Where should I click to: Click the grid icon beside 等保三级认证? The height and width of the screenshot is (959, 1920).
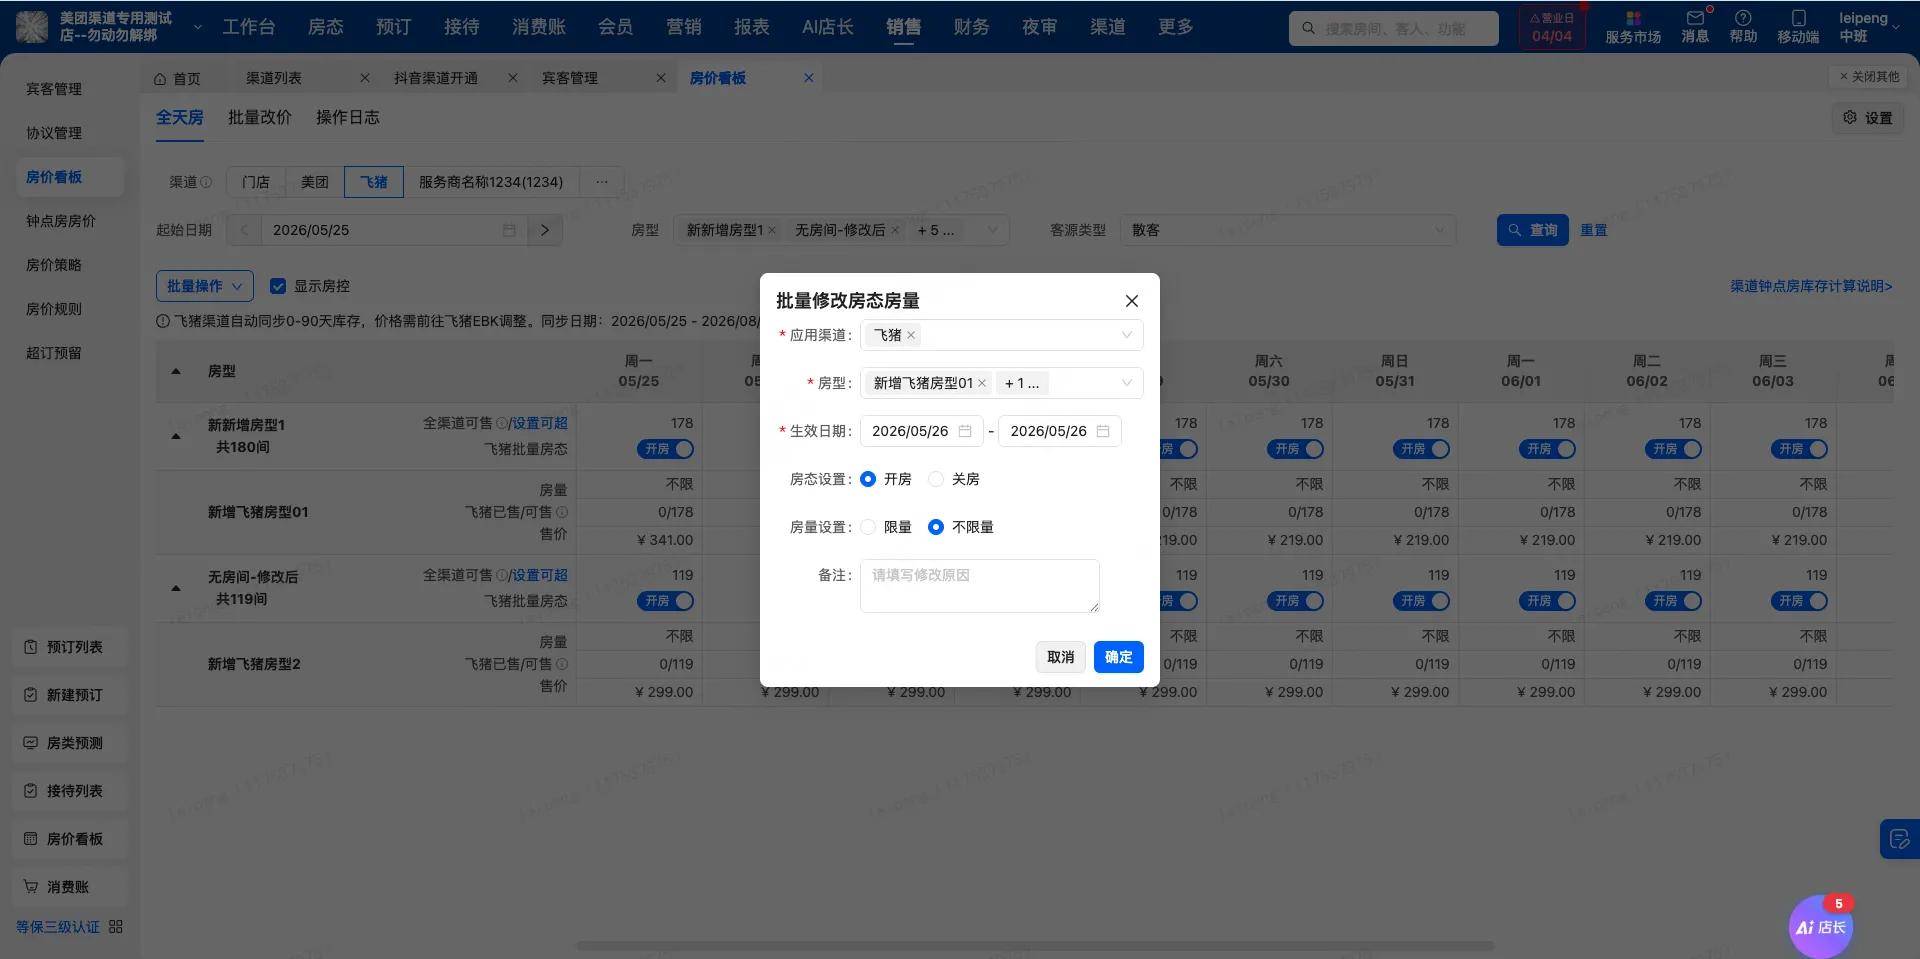(116, 927)
